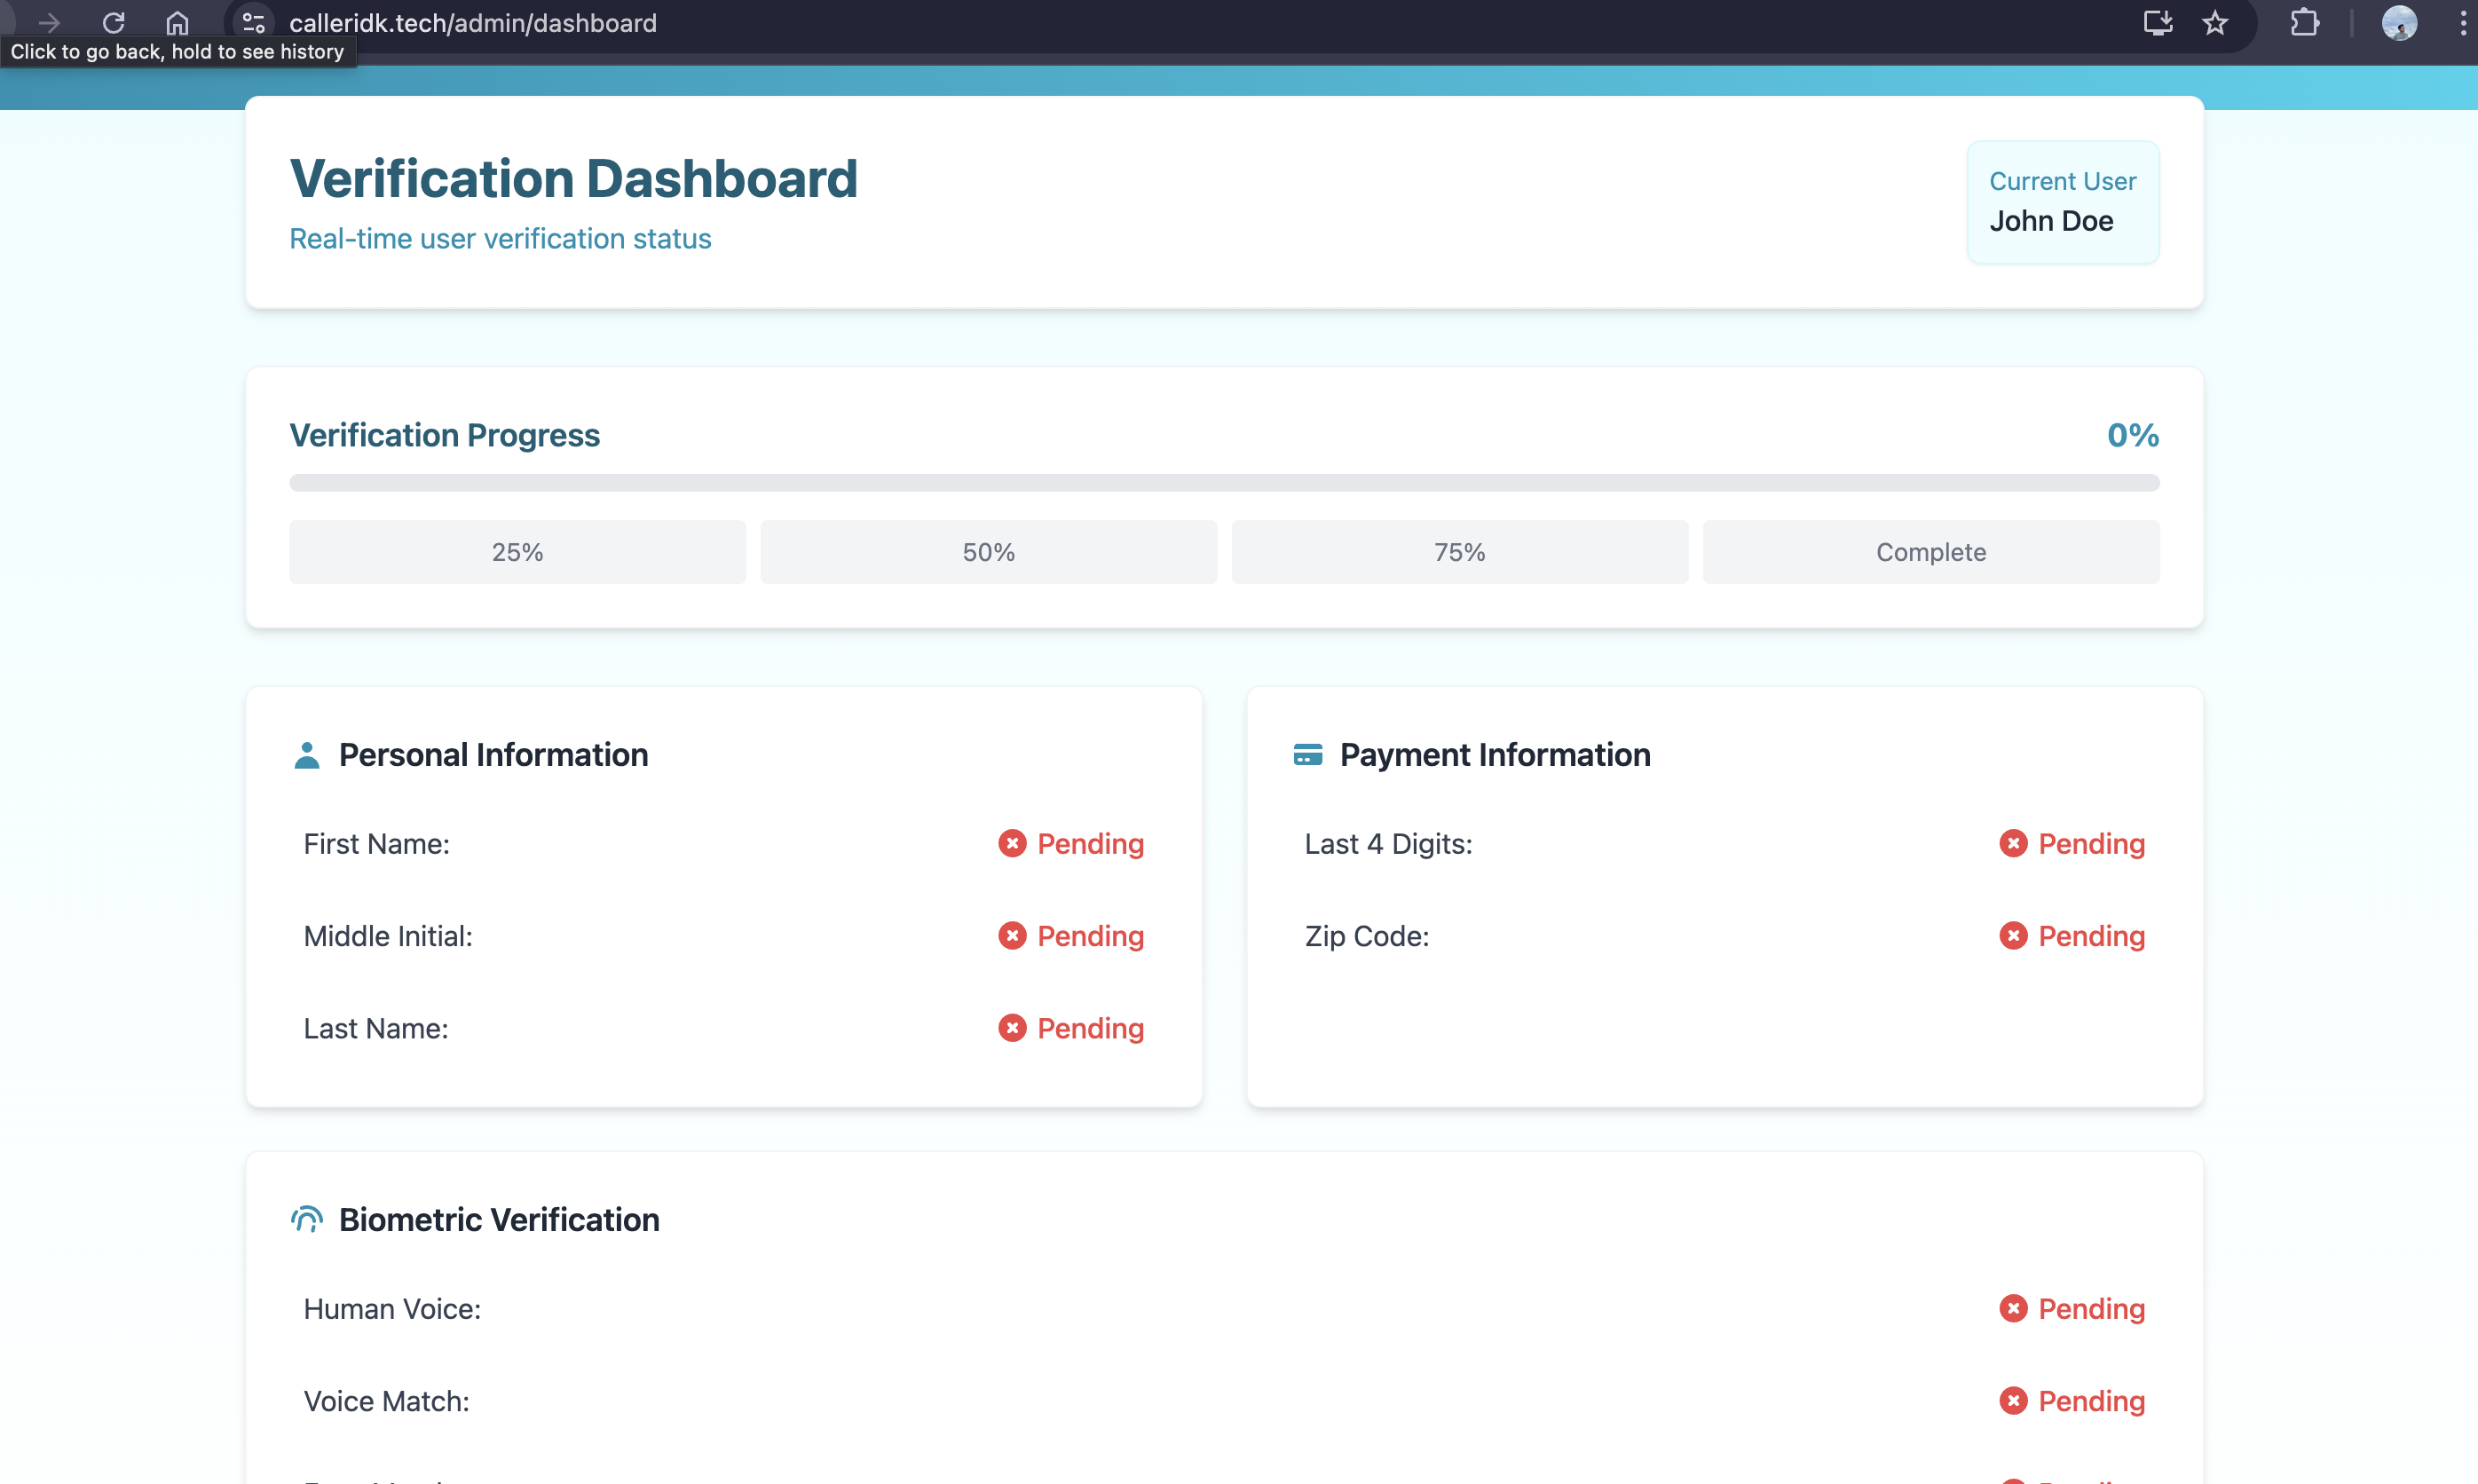Image resolution: width=2478 pixels, height=1484 pixels.
Task: Open the browser extensions puzzle icon
Action: coord(2304,22)
